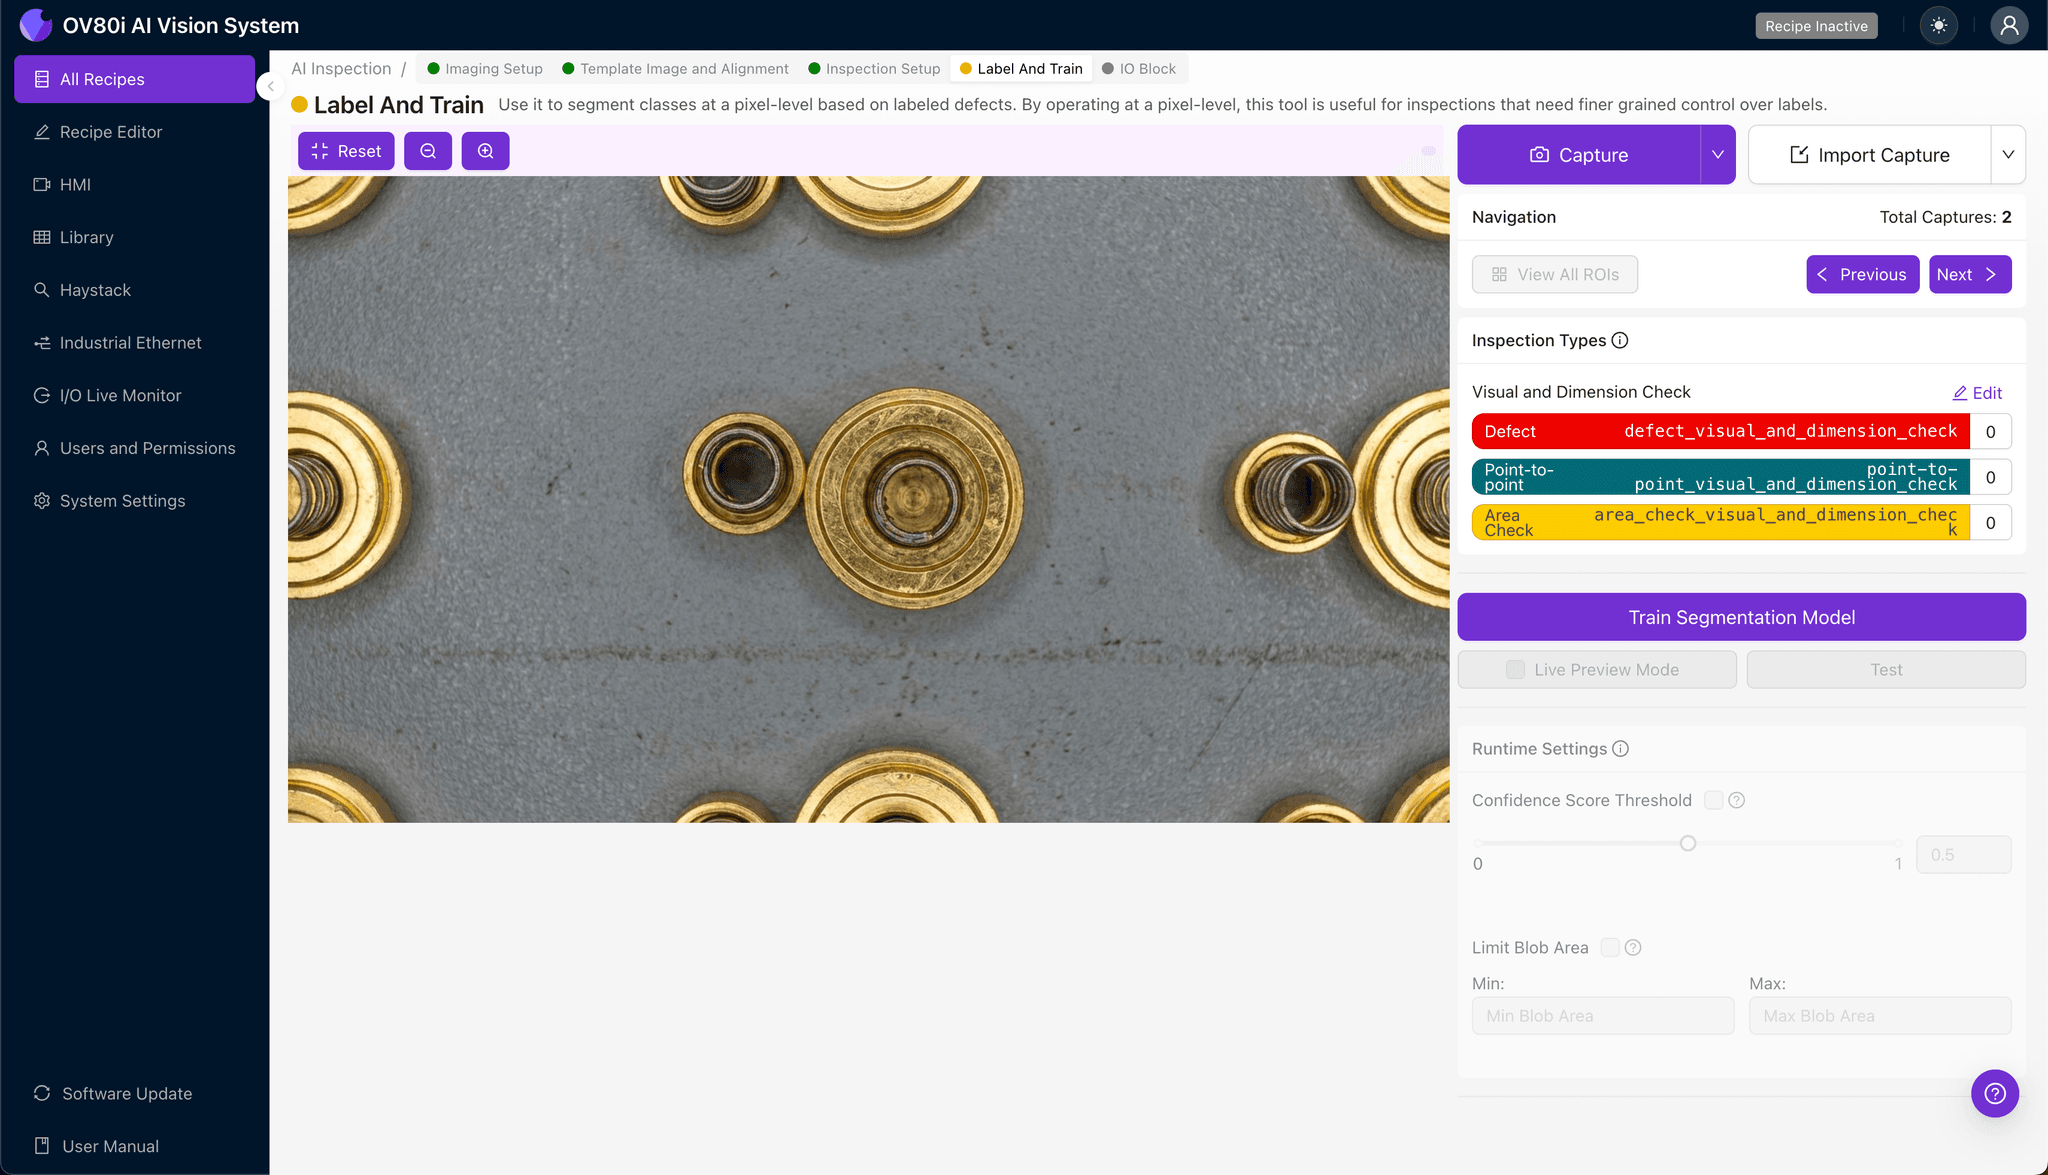
Task: Click the Min Blob Area input field
Action: (1602, 1015)
